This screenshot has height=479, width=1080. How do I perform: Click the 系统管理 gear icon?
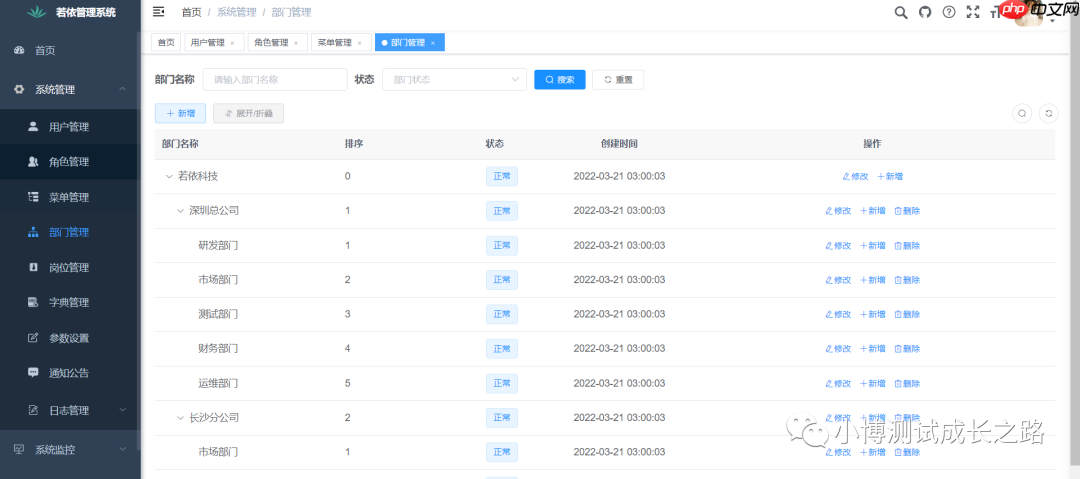[19, 90]
